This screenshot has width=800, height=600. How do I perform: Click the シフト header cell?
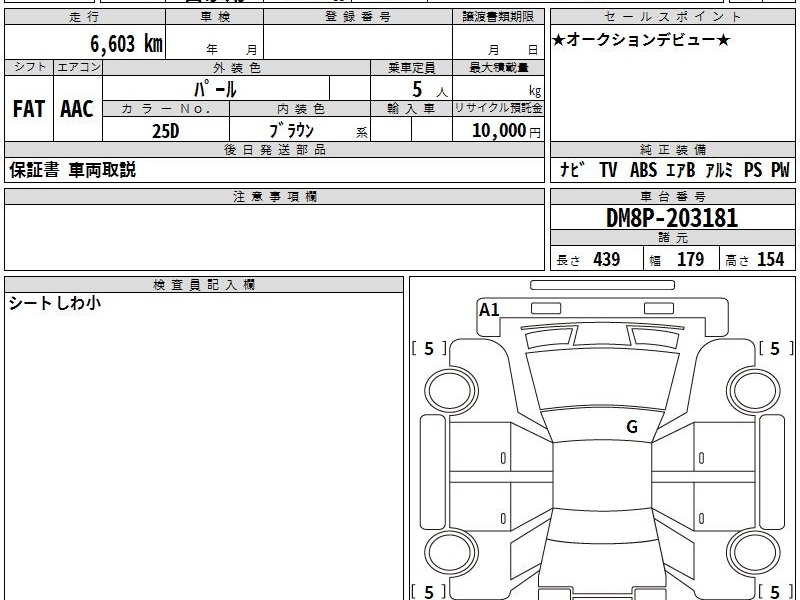pos(29,67)
